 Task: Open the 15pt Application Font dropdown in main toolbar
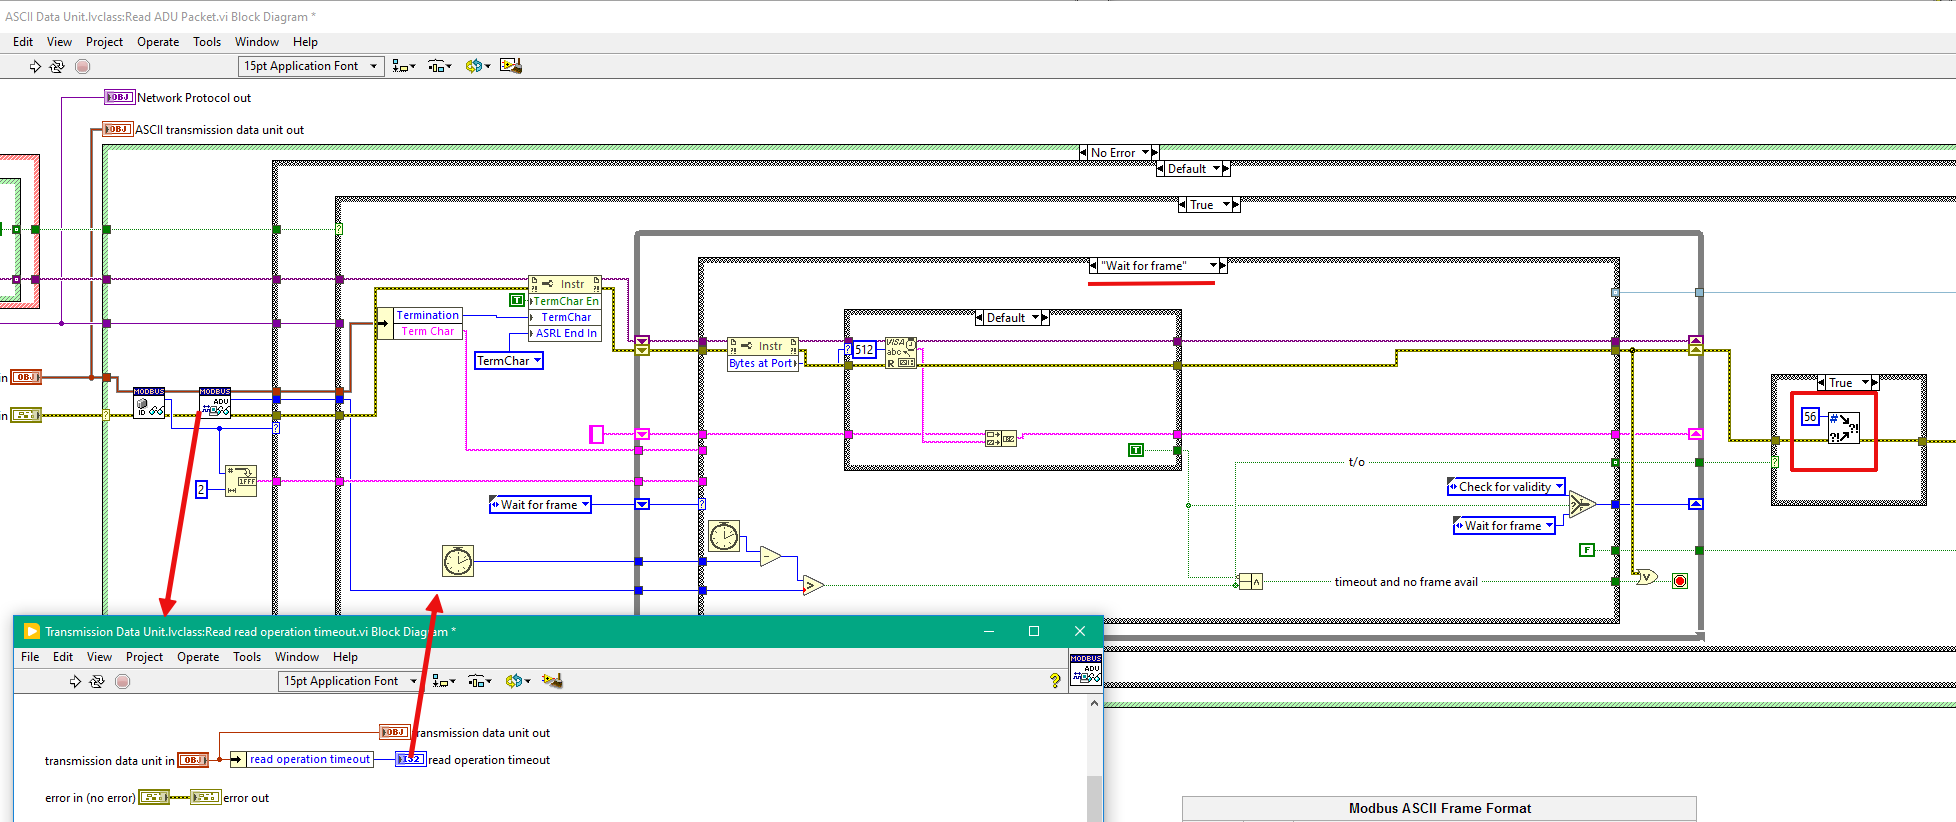311,66
